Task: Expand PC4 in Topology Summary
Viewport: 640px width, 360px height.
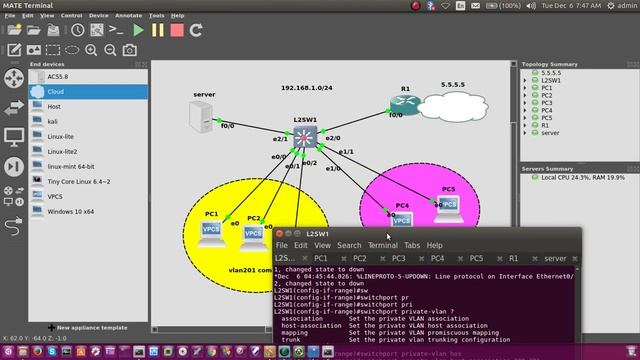Action: (x=525, y=110)
